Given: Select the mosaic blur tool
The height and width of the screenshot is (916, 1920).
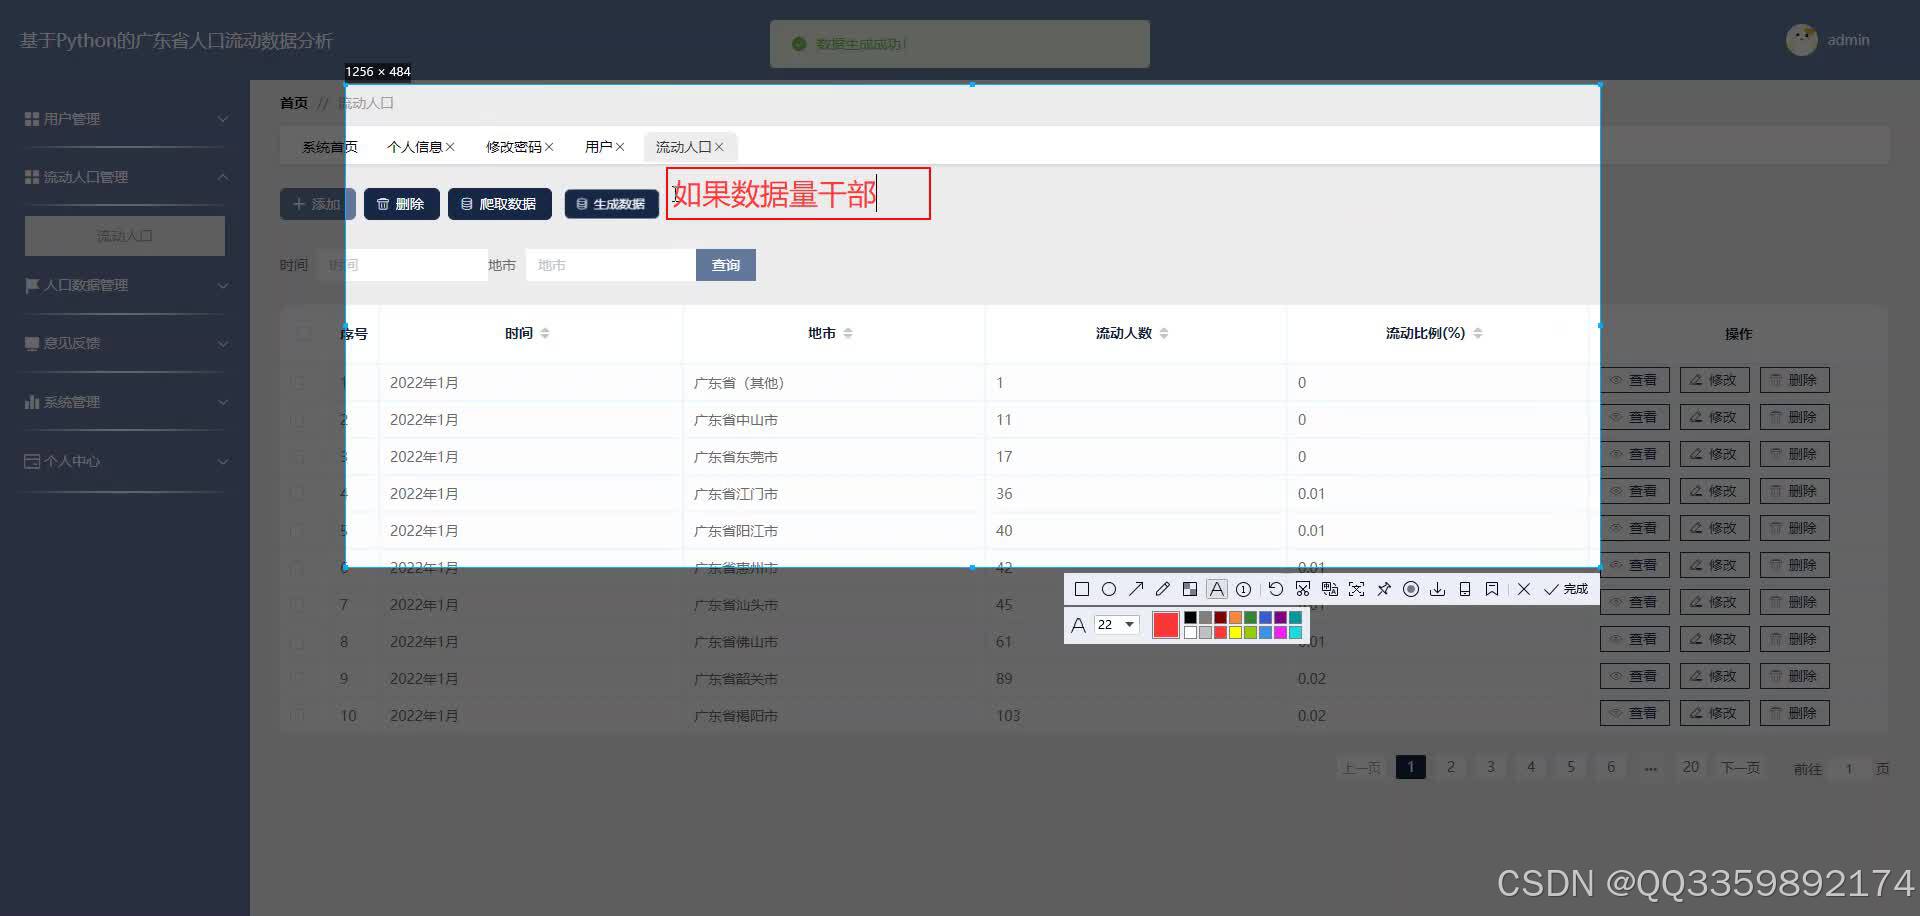Looking at the screenshot, I should coord(1189,589).
